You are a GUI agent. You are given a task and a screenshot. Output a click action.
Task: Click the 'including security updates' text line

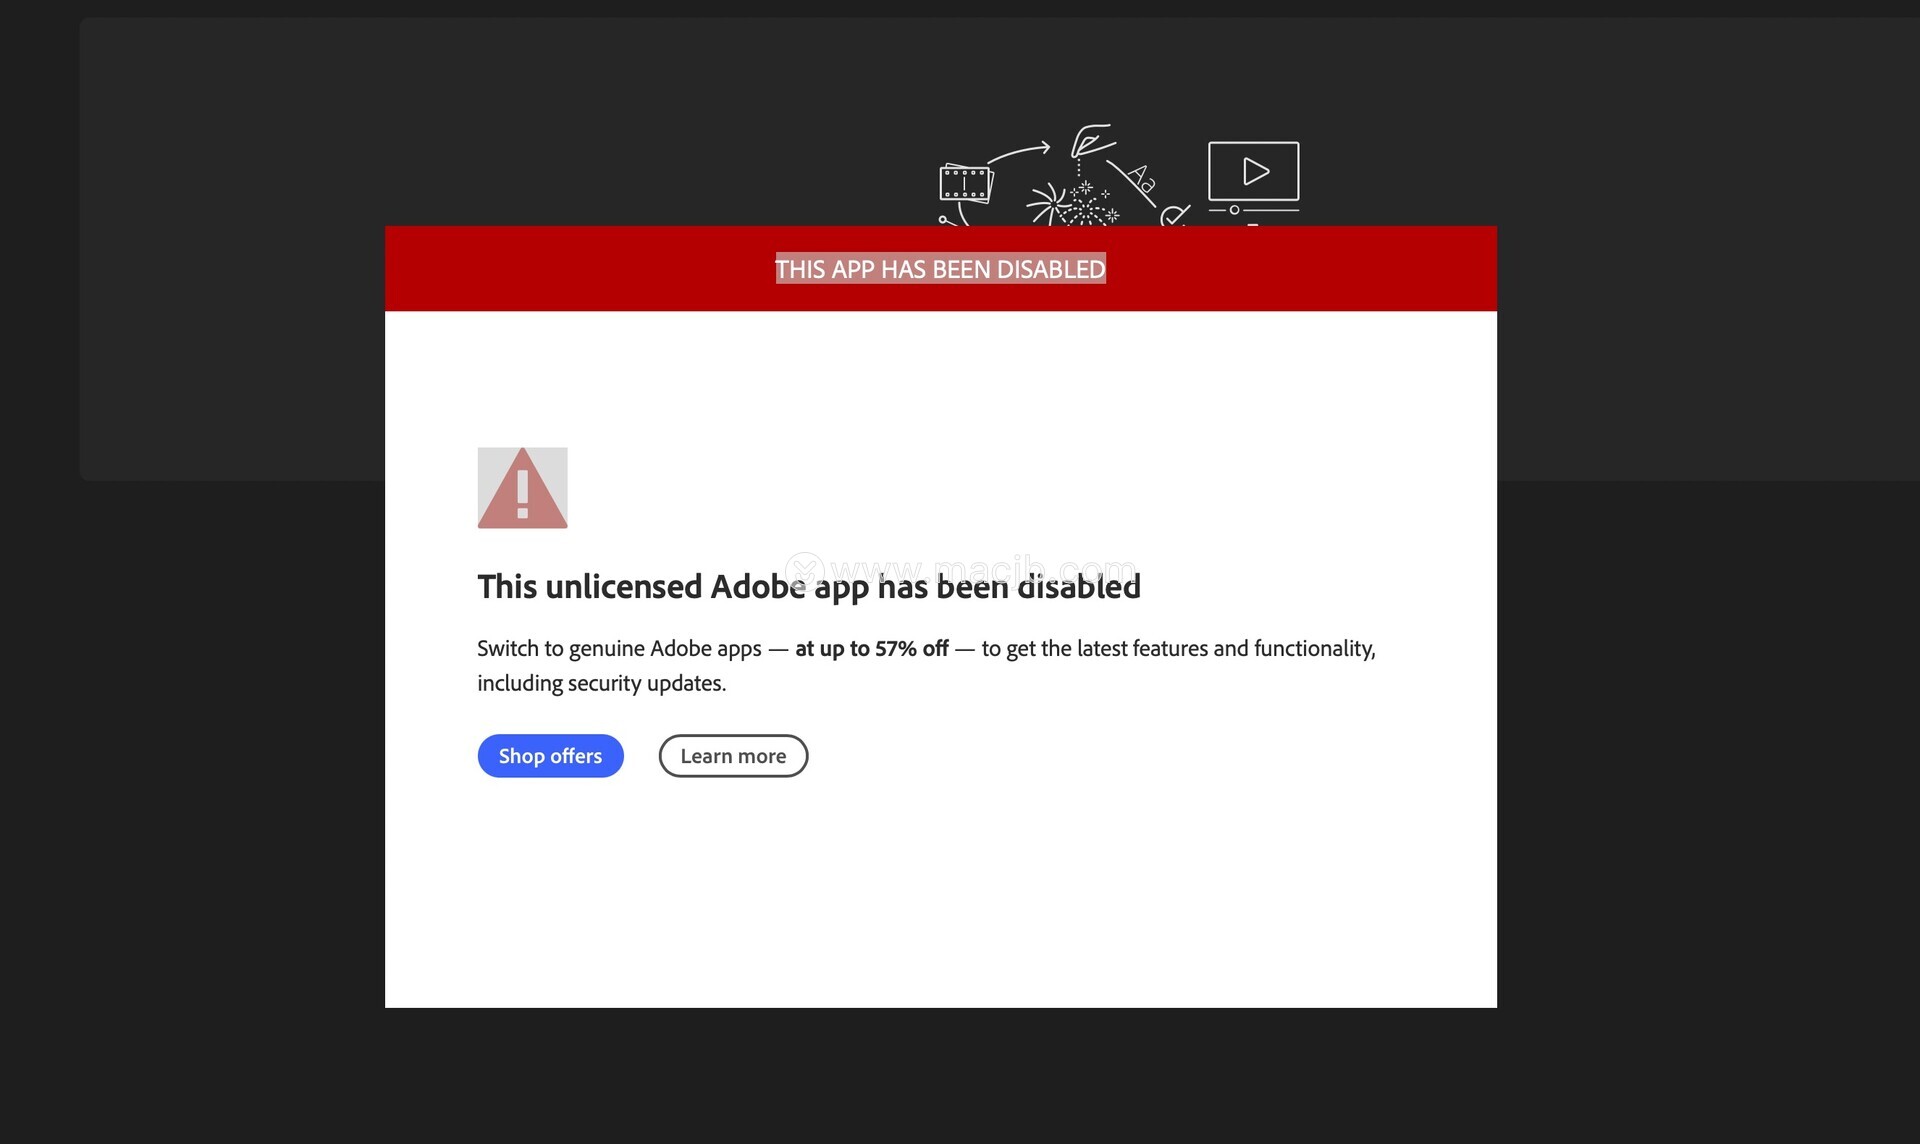click(601, 683)
